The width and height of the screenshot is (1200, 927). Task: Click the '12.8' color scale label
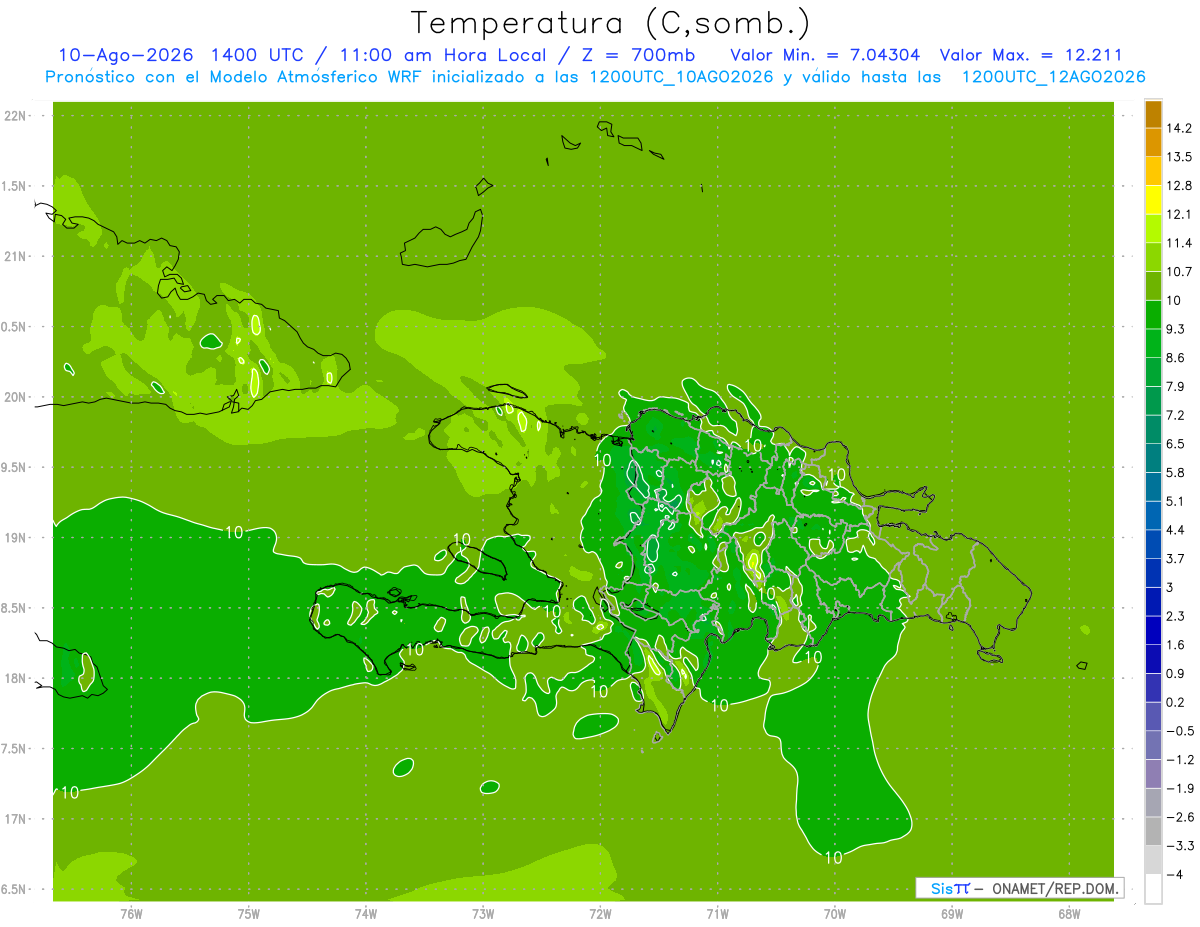tap(1180, 186)
